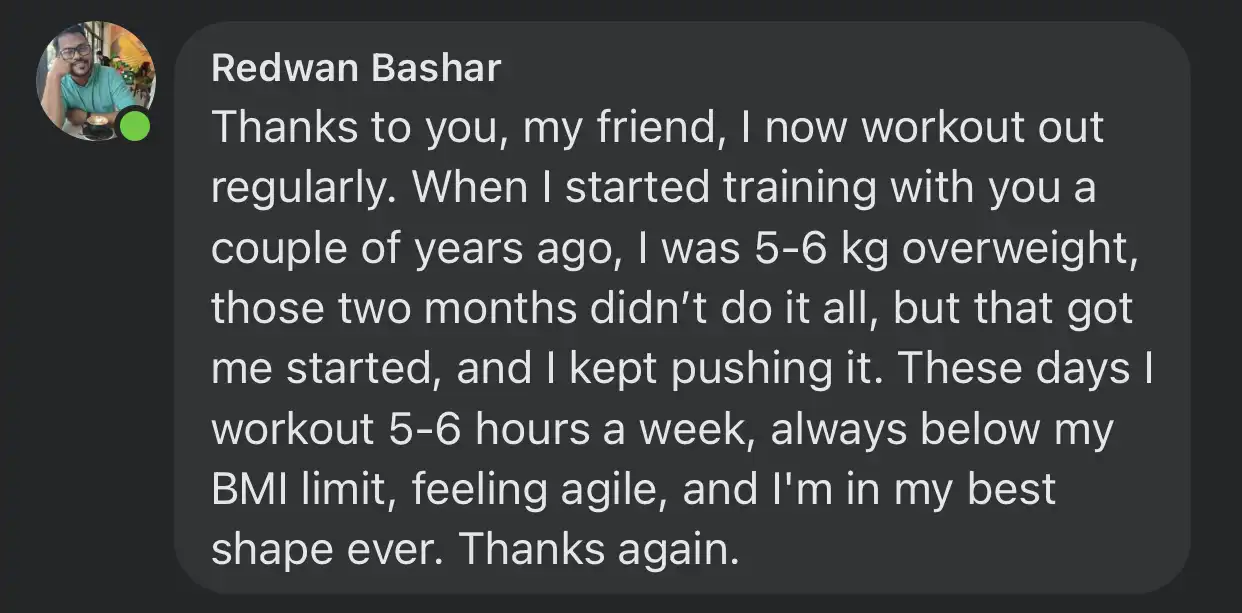Open the Redwan Bashar name link
This screenshot has height=613, width=1242.
(357, 69)
